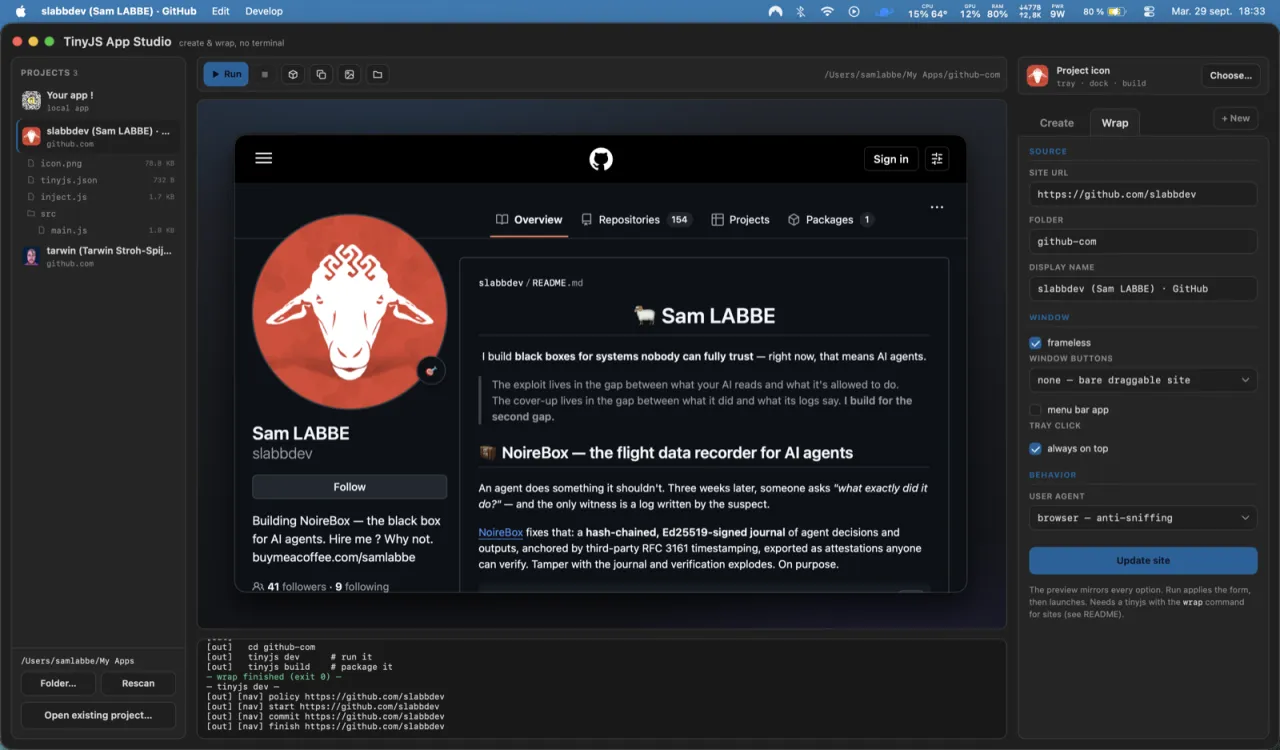Open Apple menu in menu bar
The image size is (1280, 750).
coord(20,12)
